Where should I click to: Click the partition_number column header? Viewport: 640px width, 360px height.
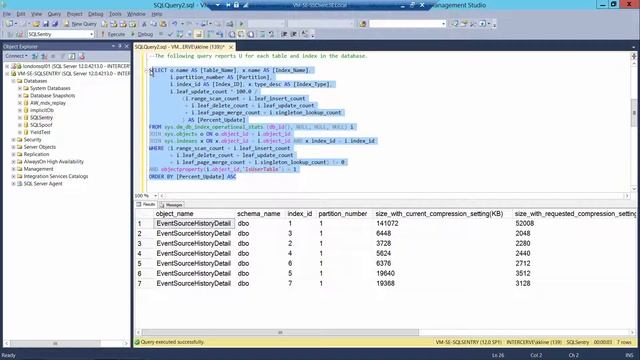pyautogui.click(x=343, y=214)
